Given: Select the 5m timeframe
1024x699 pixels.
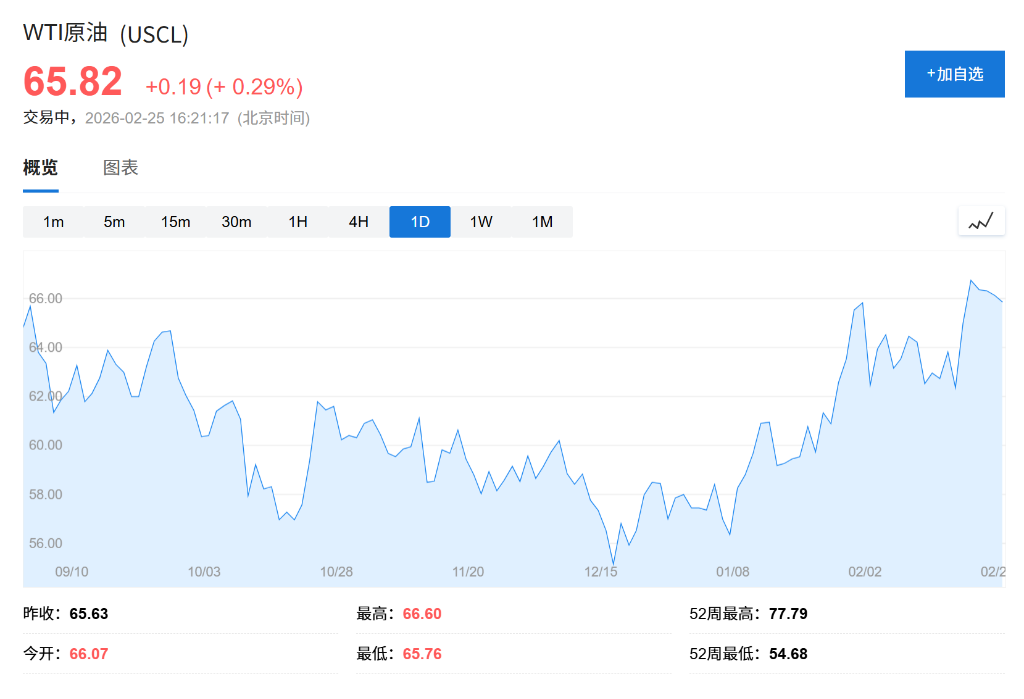Looking at the screenshot, I should point(114,222).
